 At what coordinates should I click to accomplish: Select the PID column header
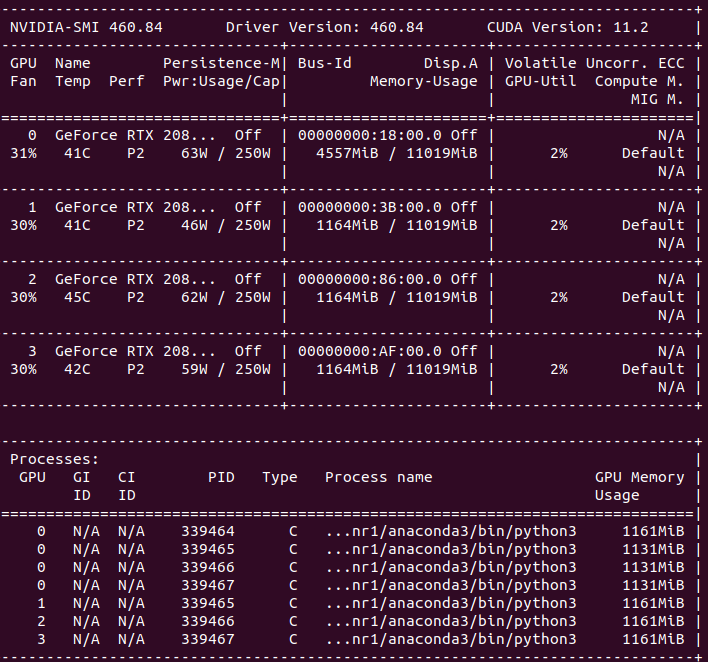(x=221, y=477)
